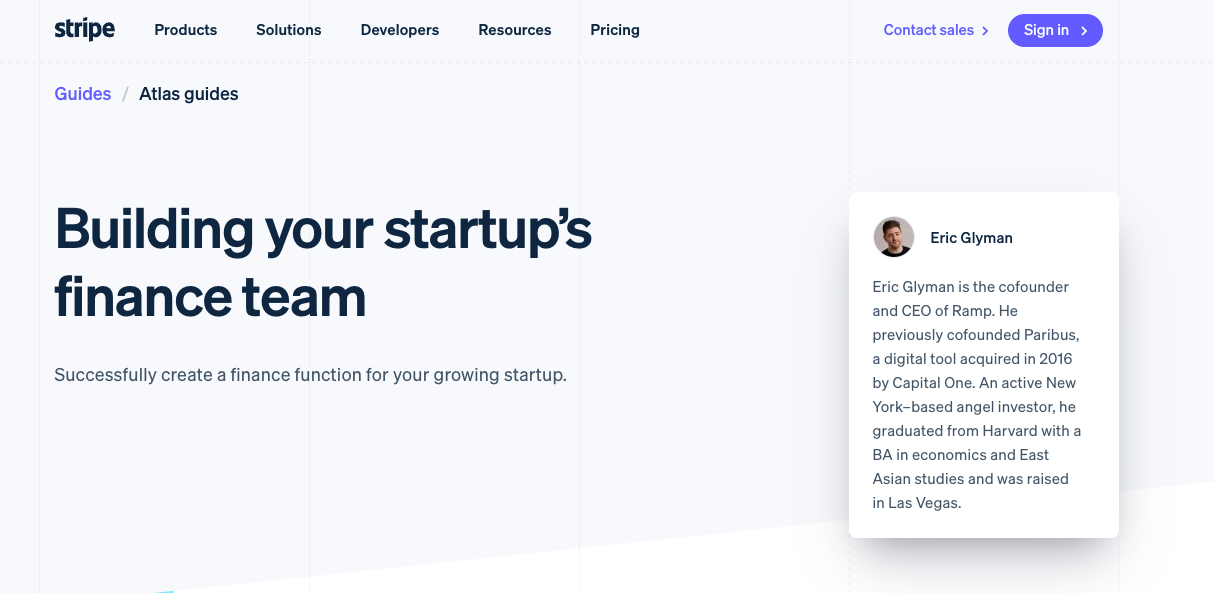This screenshot has width=1214, height=593.
Task: Open the Solutions menu
Action: tap(288, 30)
